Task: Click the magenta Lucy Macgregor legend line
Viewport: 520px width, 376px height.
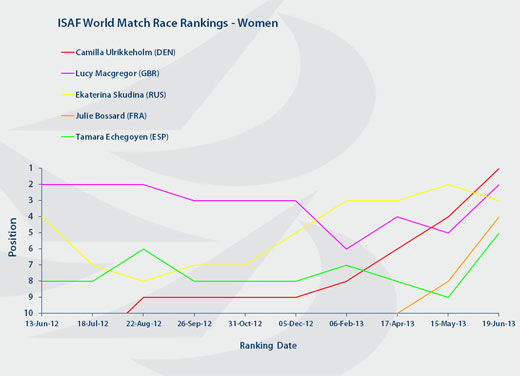Action: 68,73
